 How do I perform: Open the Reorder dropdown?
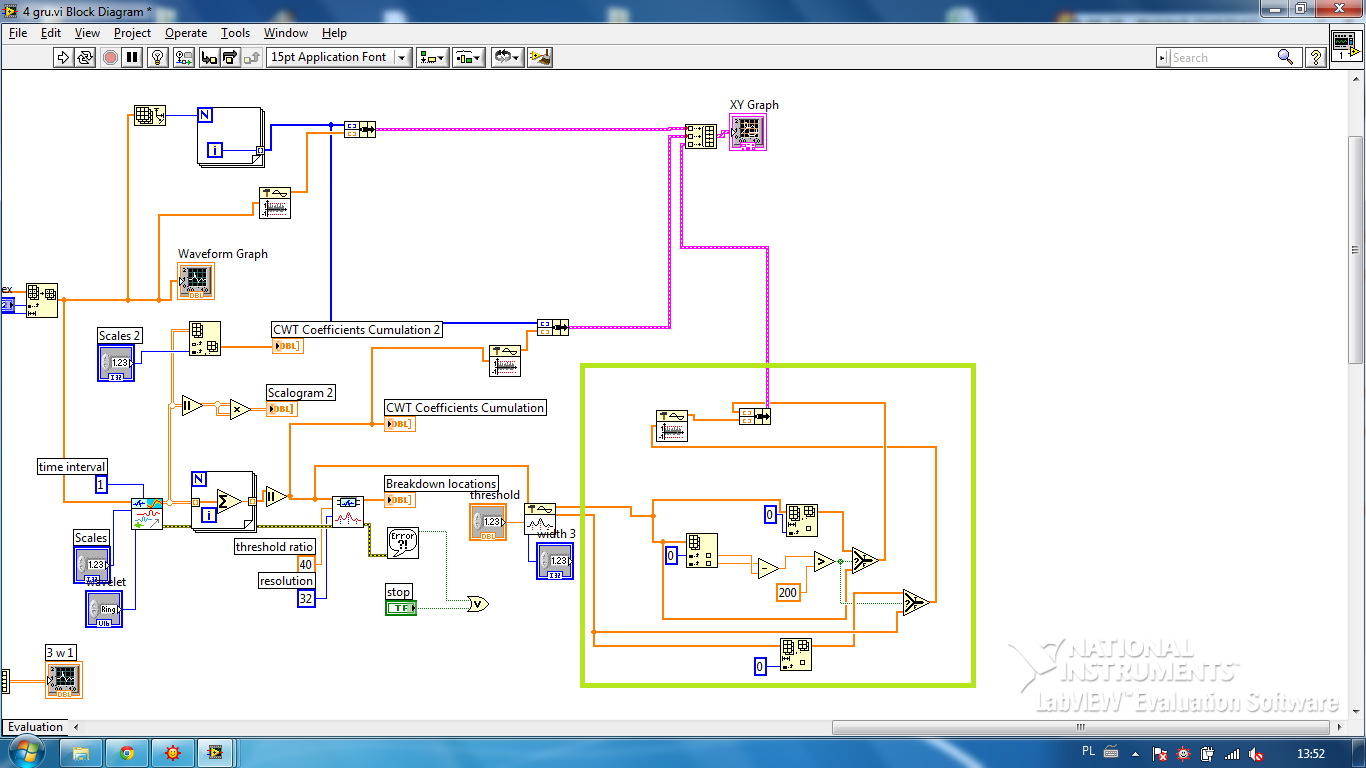507,57
